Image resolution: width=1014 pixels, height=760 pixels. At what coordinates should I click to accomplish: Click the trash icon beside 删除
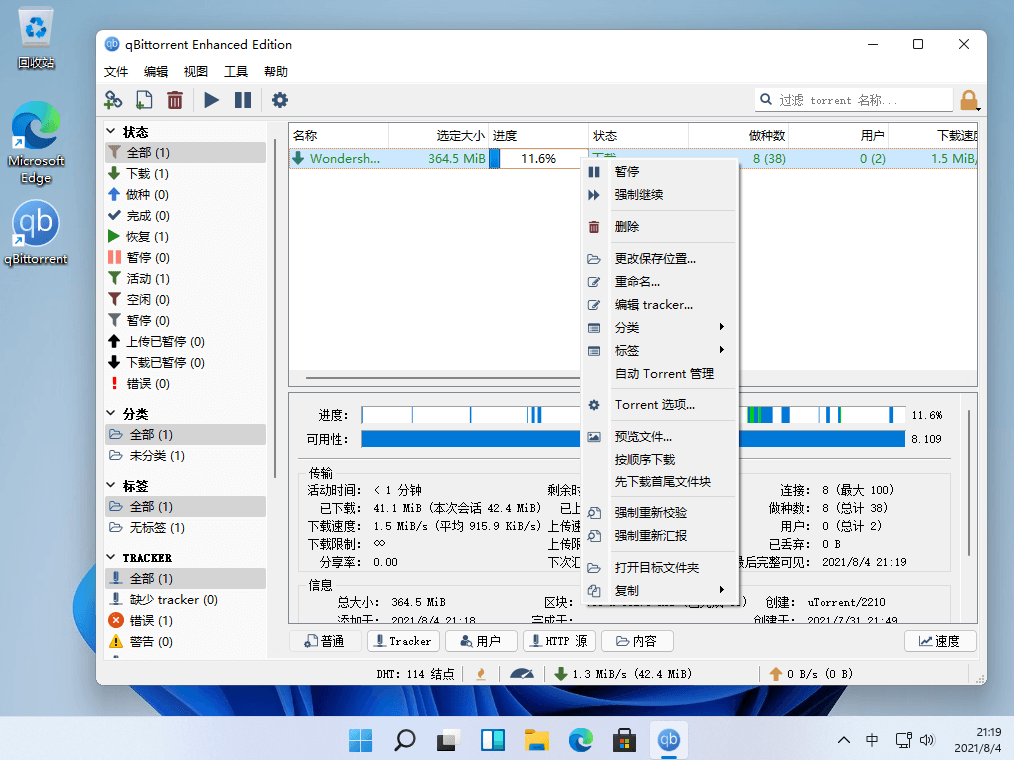click(x=594, y=227)
